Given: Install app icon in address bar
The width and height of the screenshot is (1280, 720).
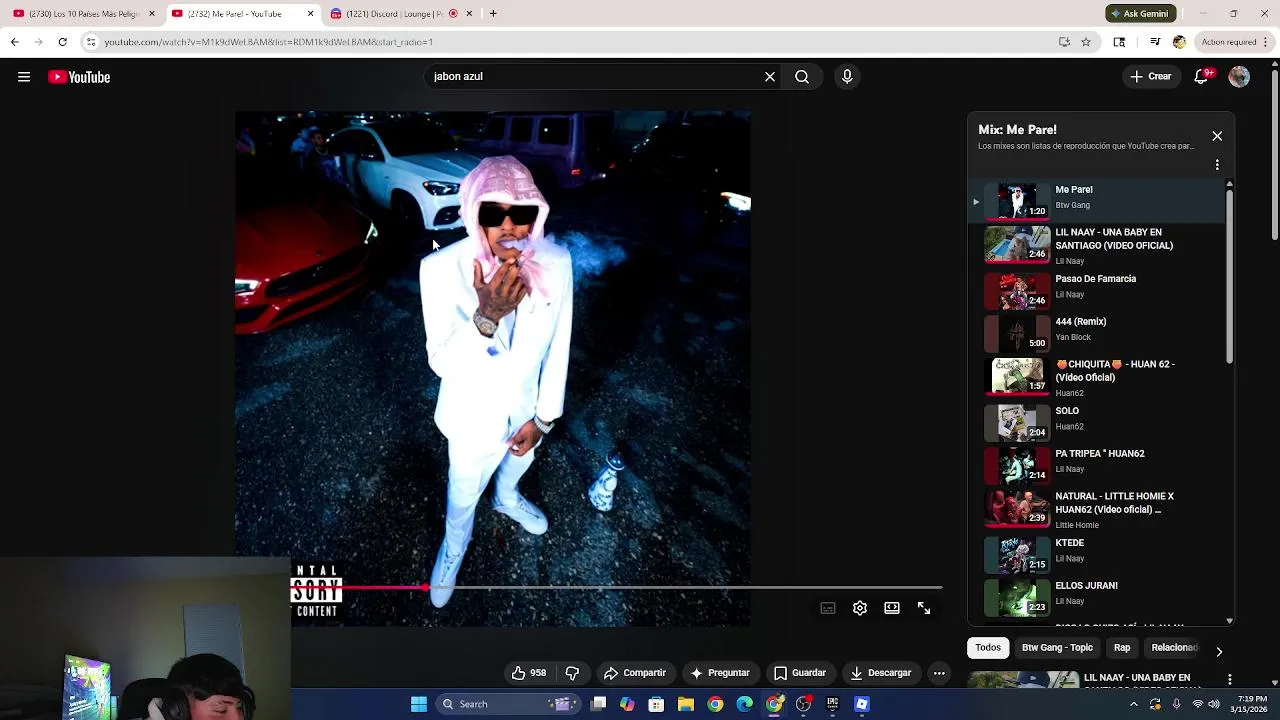Looking at the screenshot, I should (x=1064, y=42).
